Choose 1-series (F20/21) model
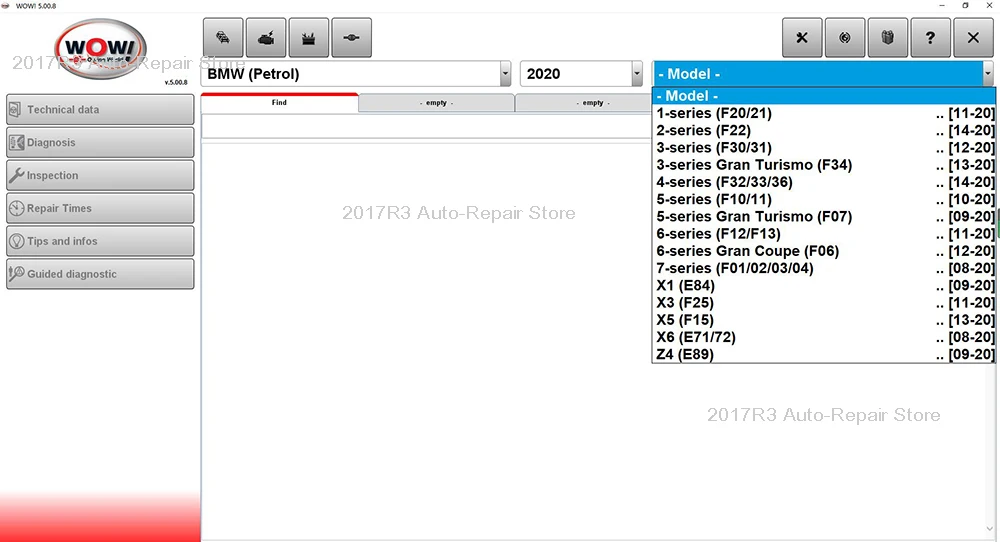 [x=823, y=113]
